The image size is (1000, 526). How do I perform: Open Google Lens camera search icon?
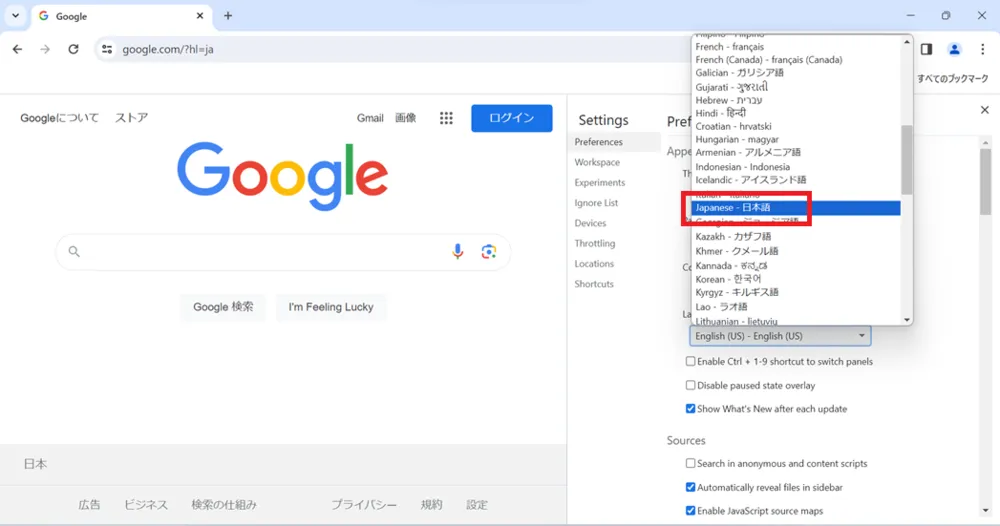tap(489, 251)
